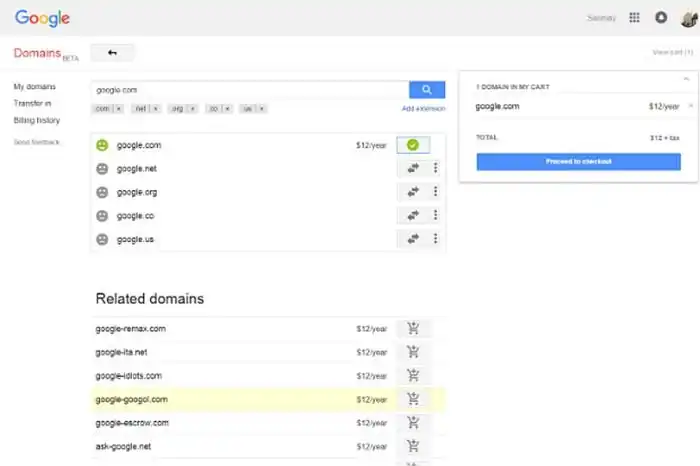
Task: Remove the .org extension filter chip
Action: coord(190,108)
